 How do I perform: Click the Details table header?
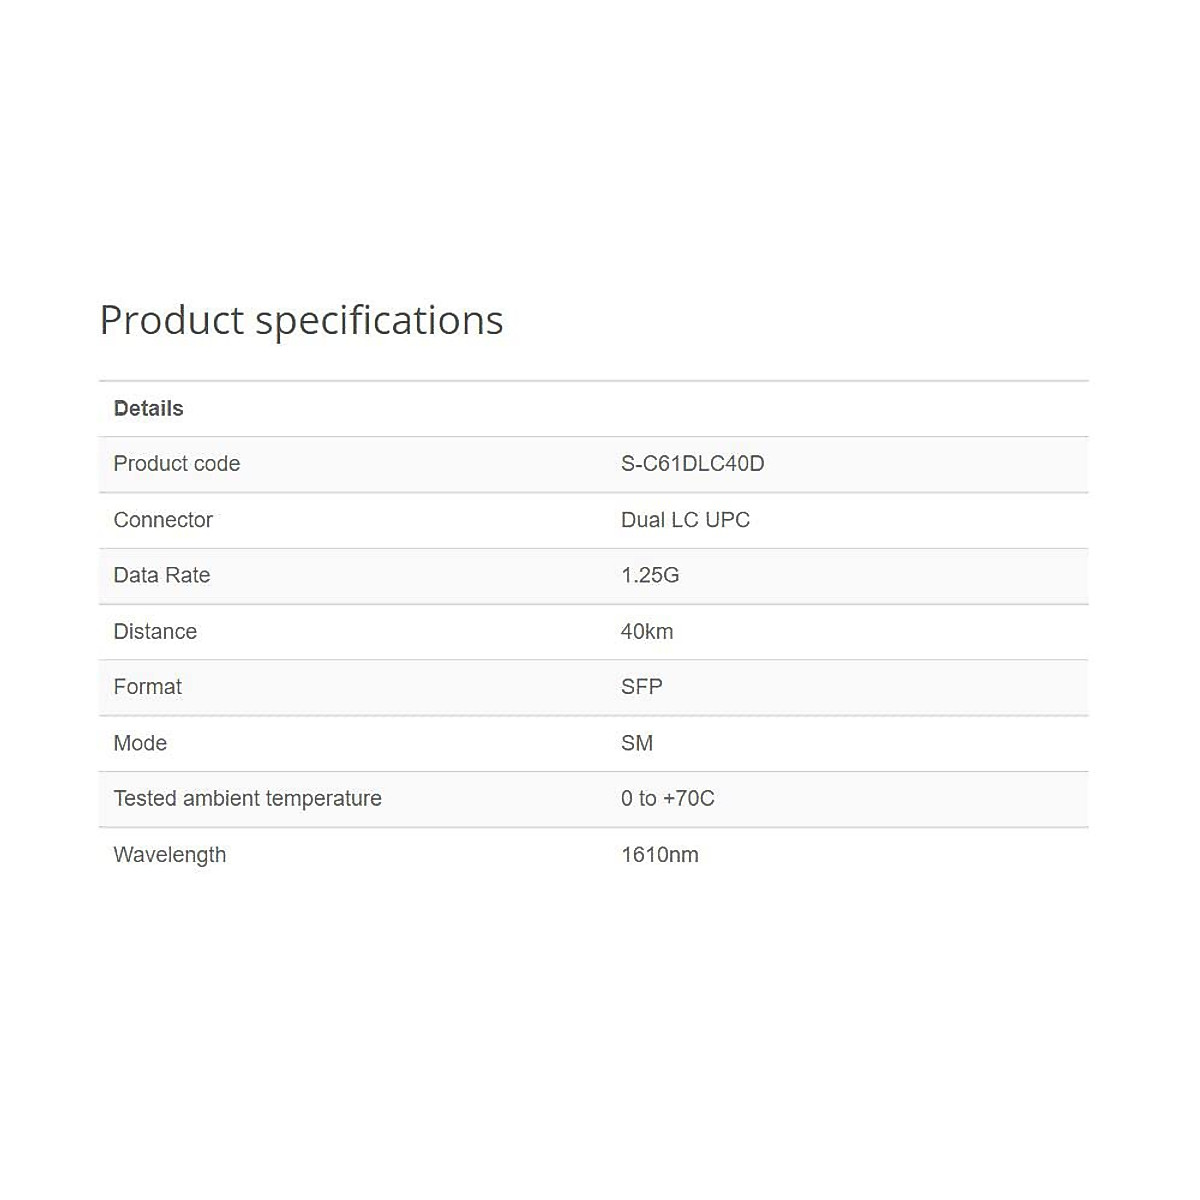[148, 408]
